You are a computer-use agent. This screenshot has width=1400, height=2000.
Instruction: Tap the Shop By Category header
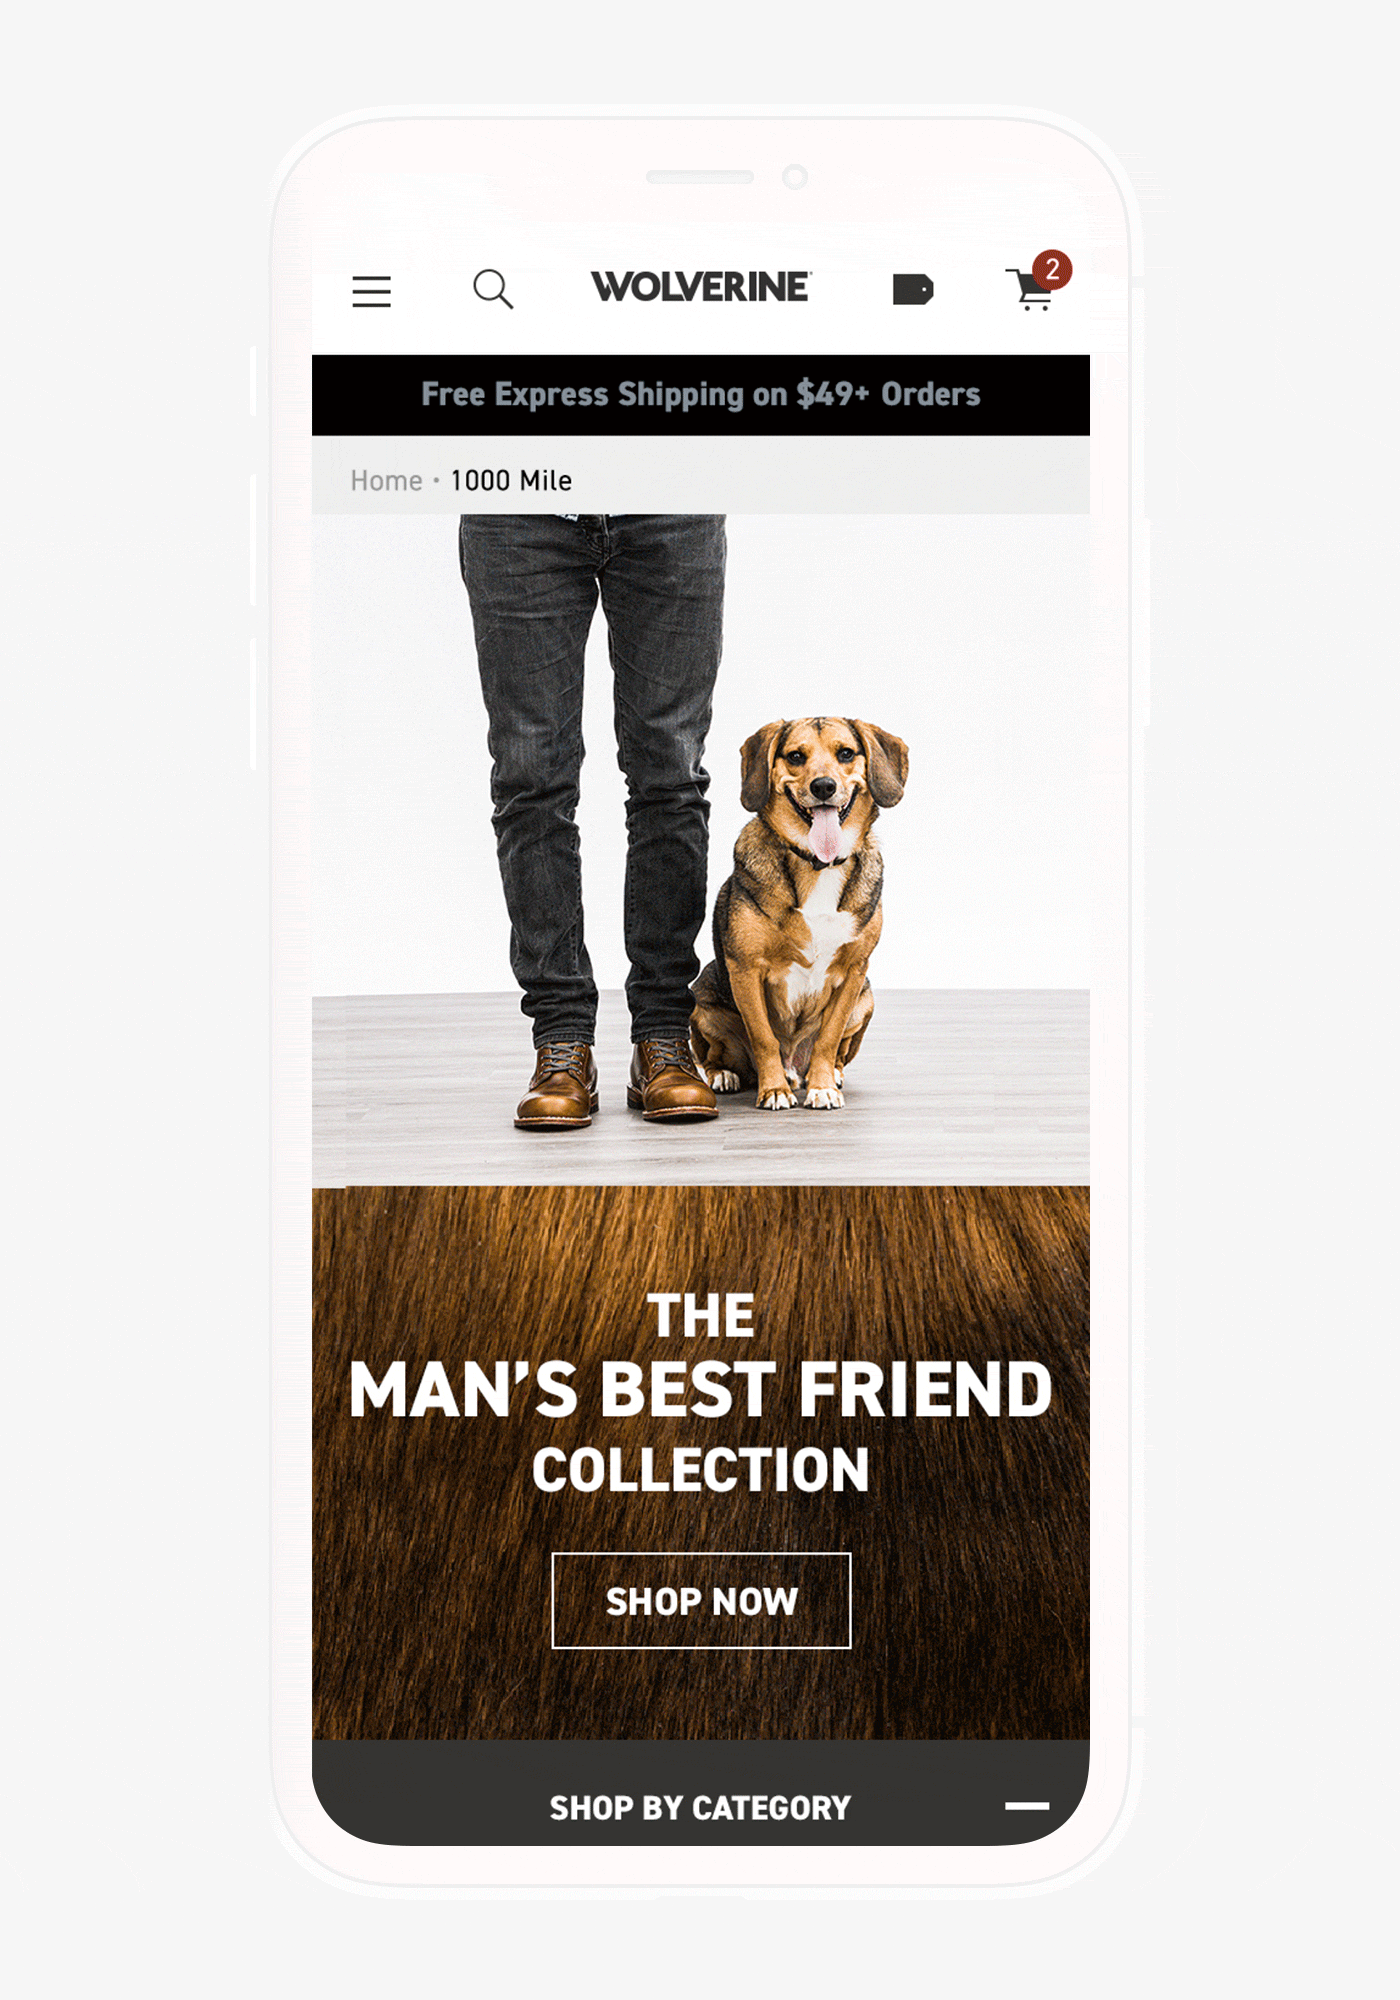point(701,1806)
